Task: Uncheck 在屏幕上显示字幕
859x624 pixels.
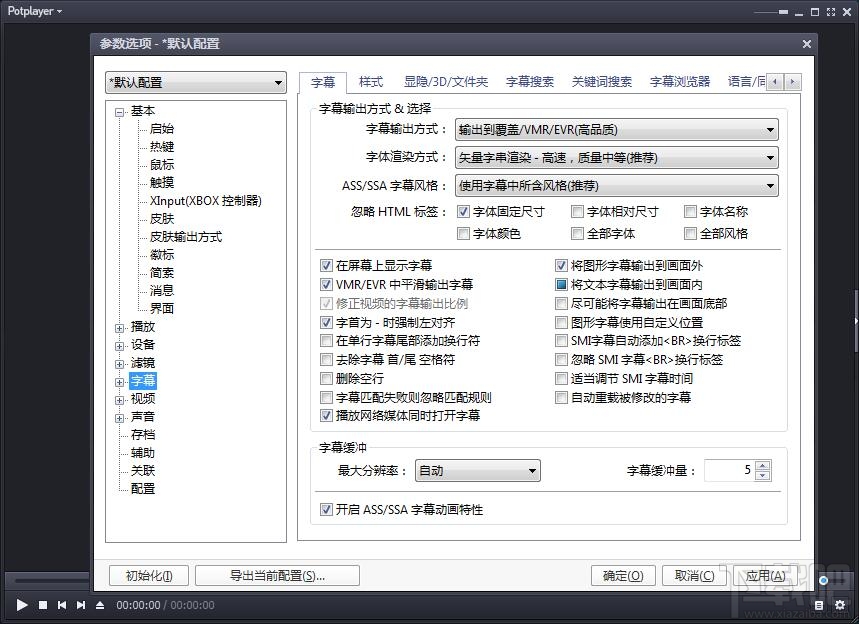Action: [x=326, y=265]
